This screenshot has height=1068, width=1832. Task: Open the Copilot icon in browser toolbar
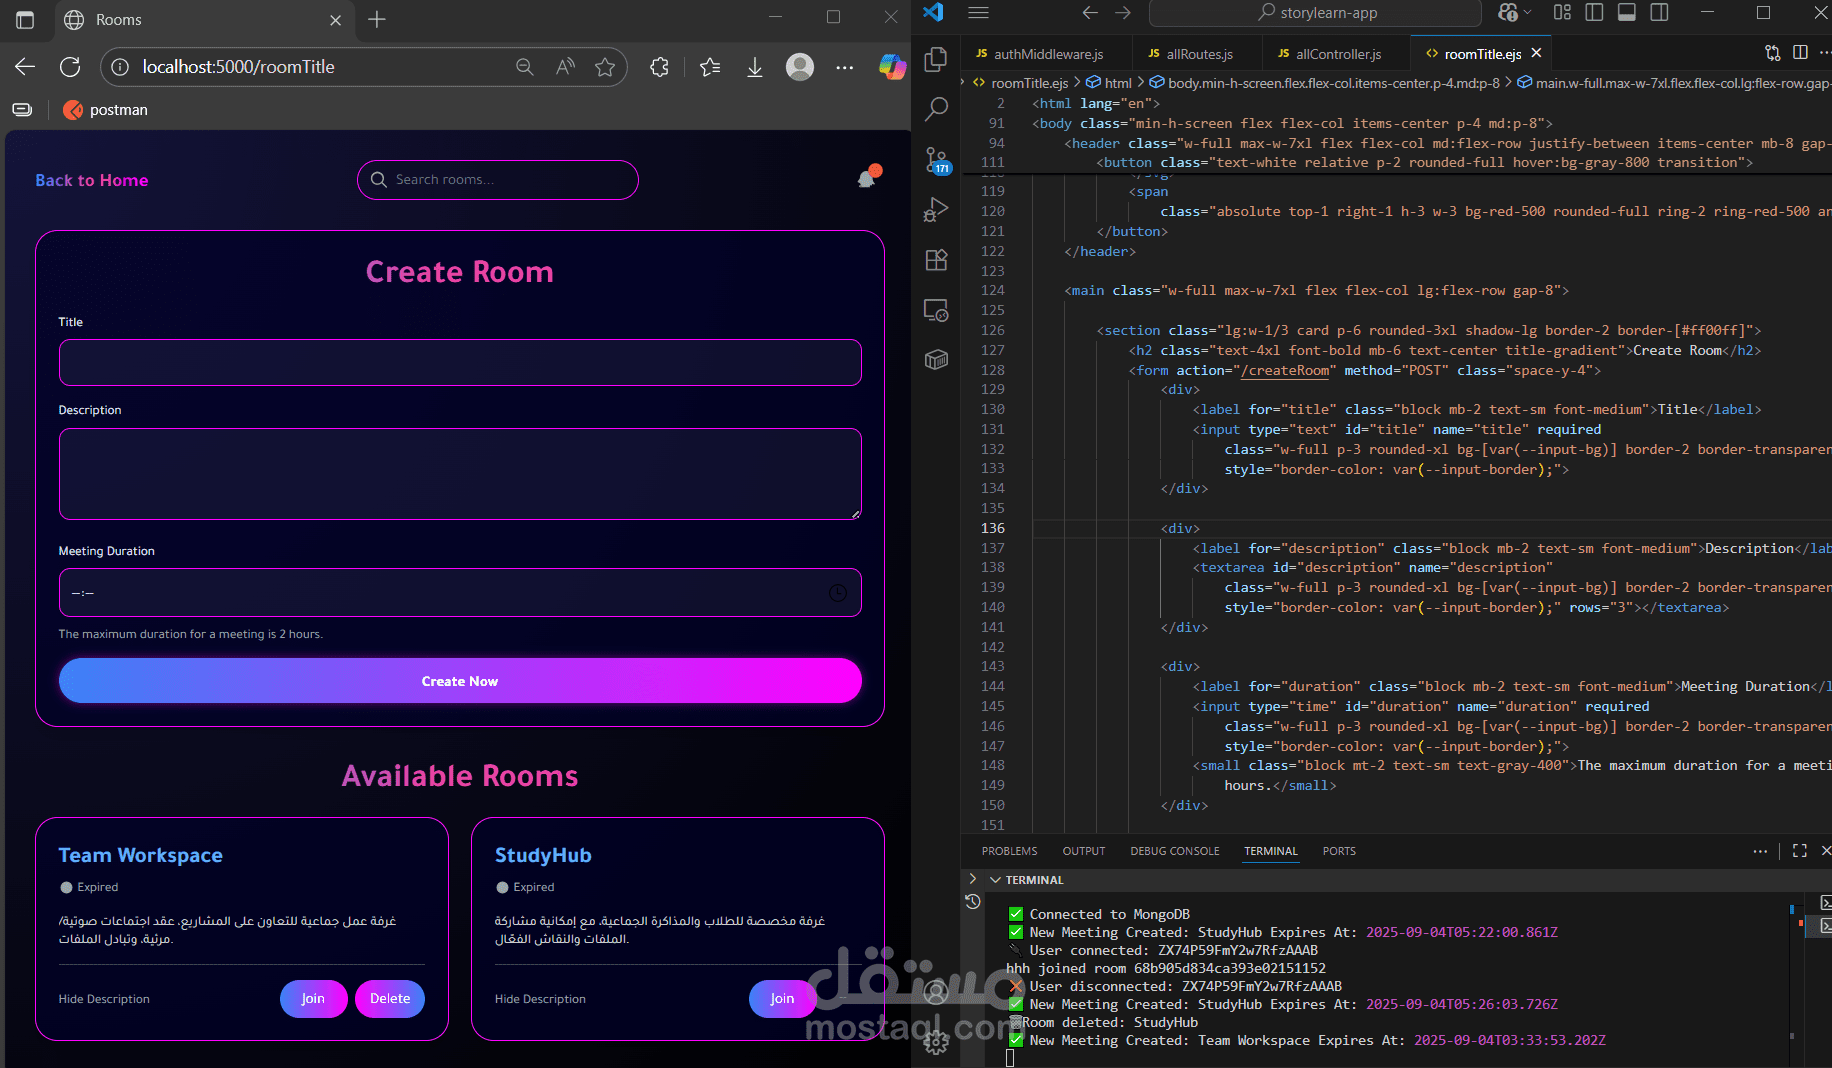coord(892,67)
